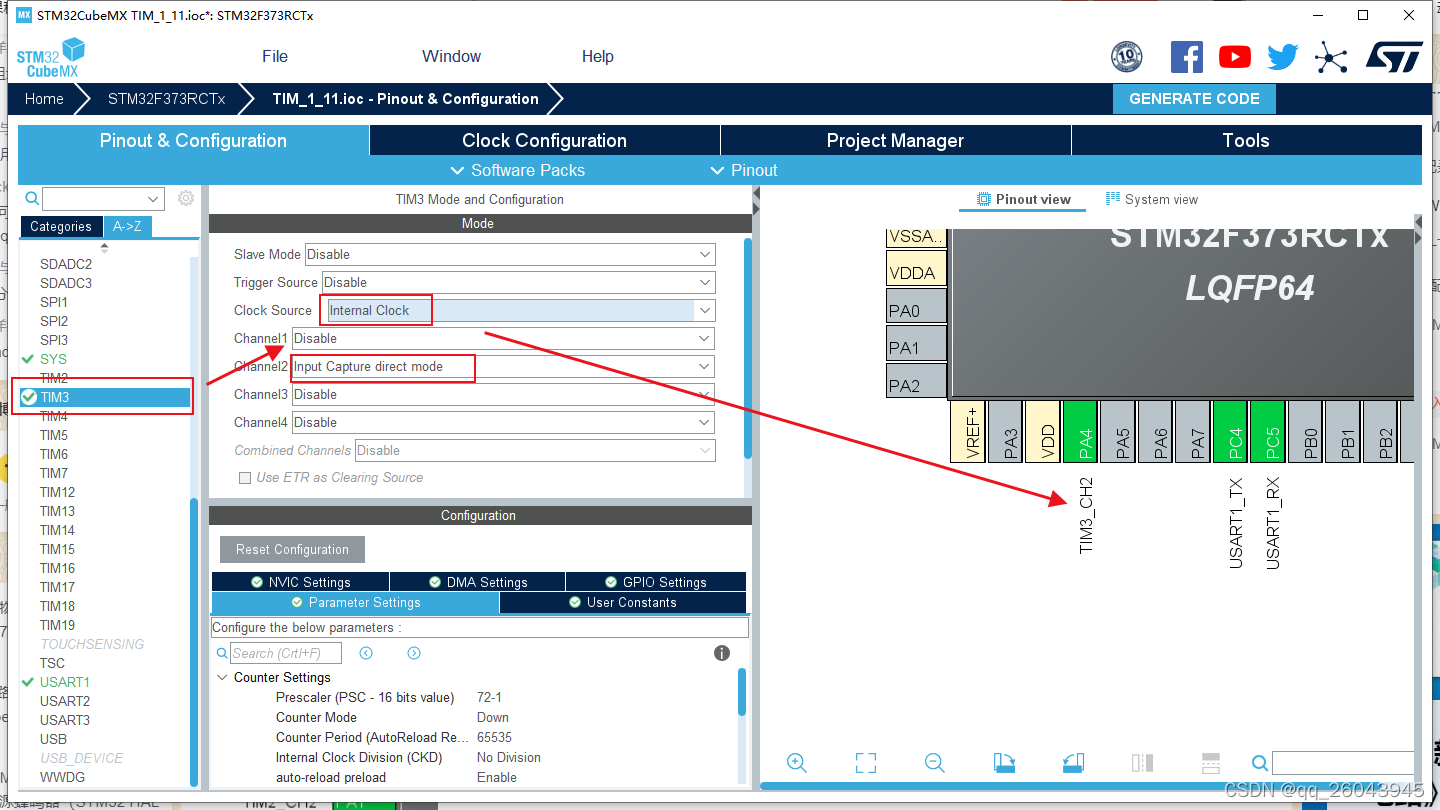Click GENERATE CODE button

[x=1194, y=99]
